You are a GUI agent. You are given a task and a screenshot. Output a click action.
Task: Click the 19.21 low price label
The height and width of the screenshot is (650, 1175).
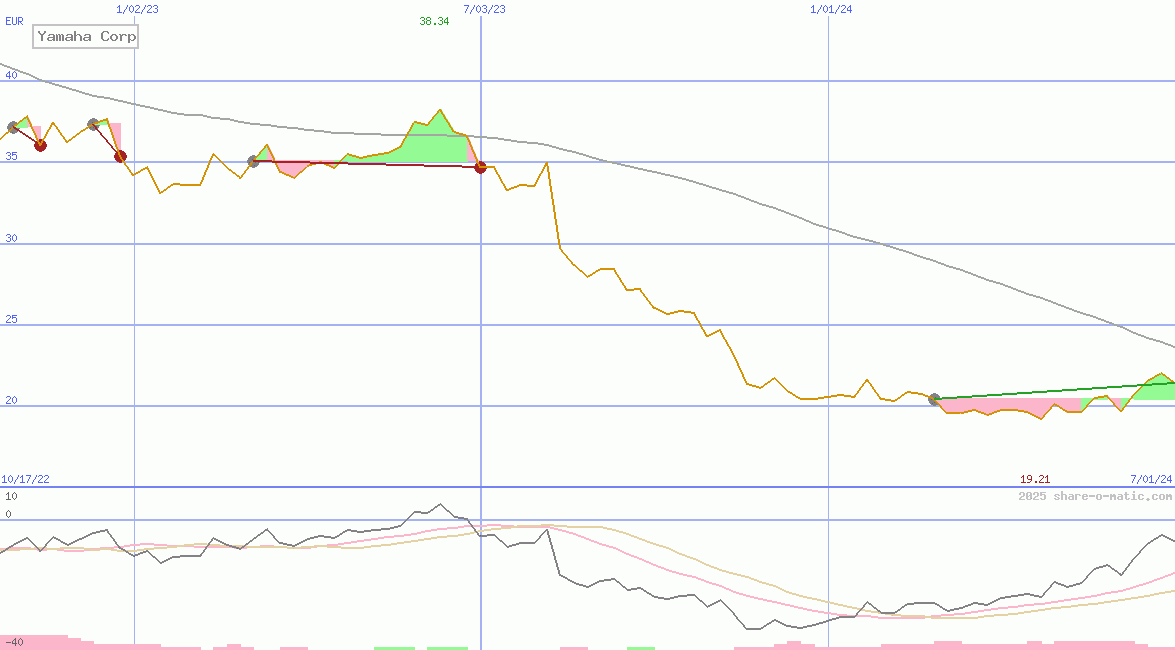1034,480
